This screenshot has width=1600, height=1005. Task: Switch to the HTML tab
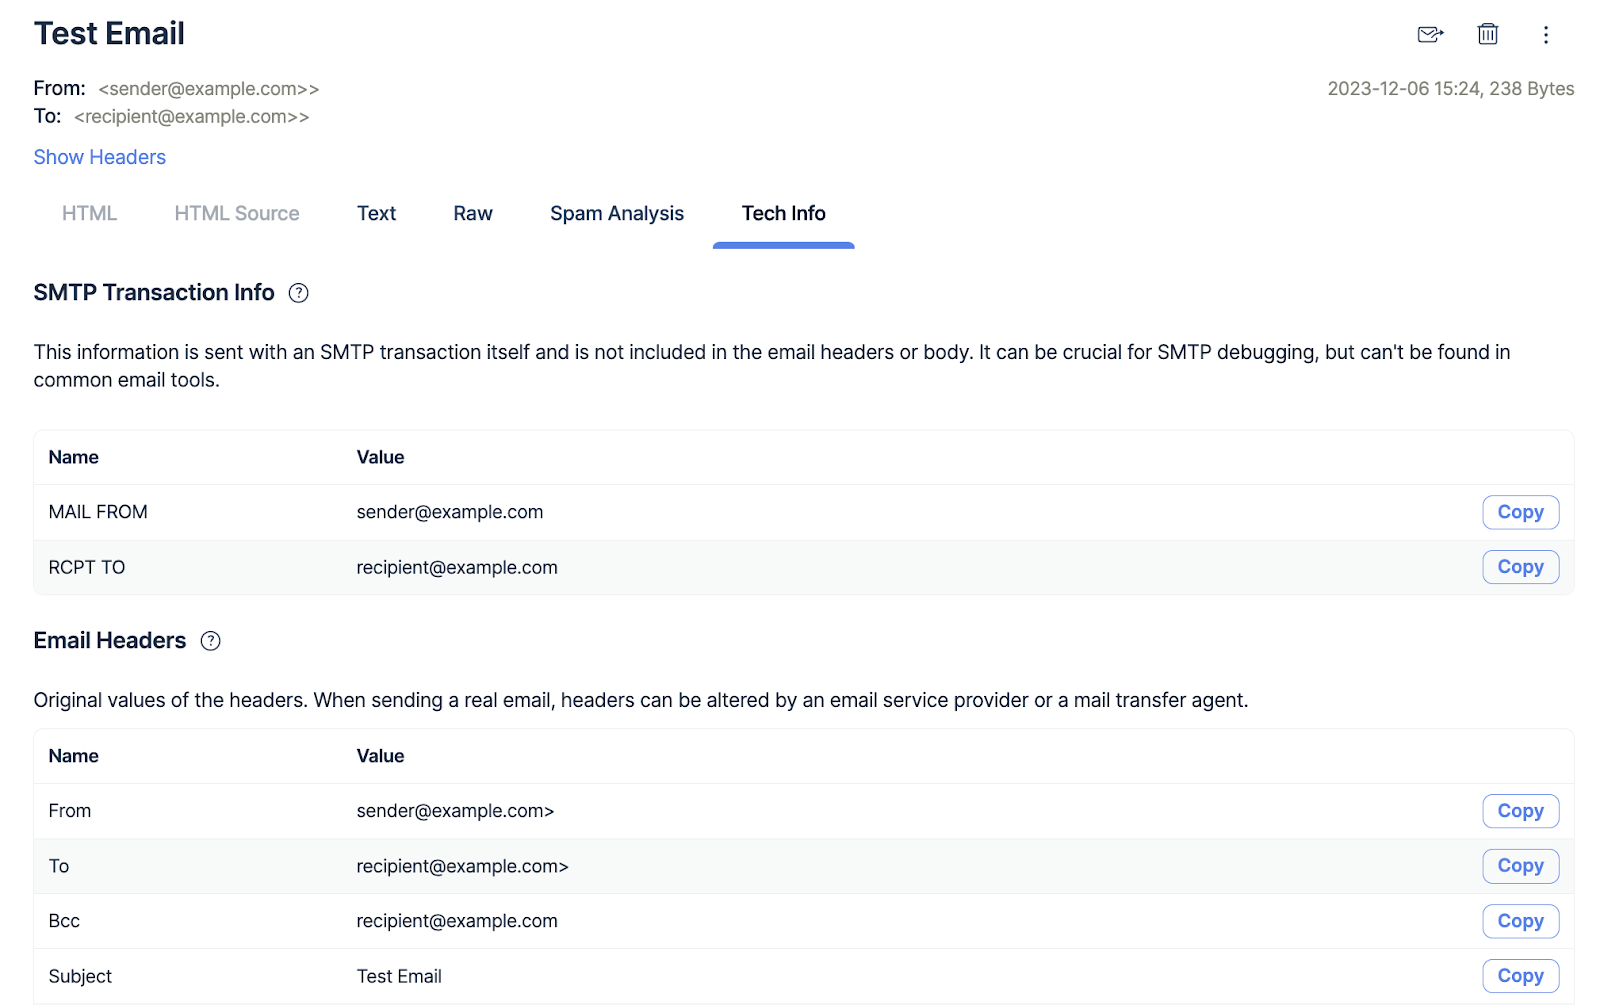pyautogui.click(x=88, y=213)
